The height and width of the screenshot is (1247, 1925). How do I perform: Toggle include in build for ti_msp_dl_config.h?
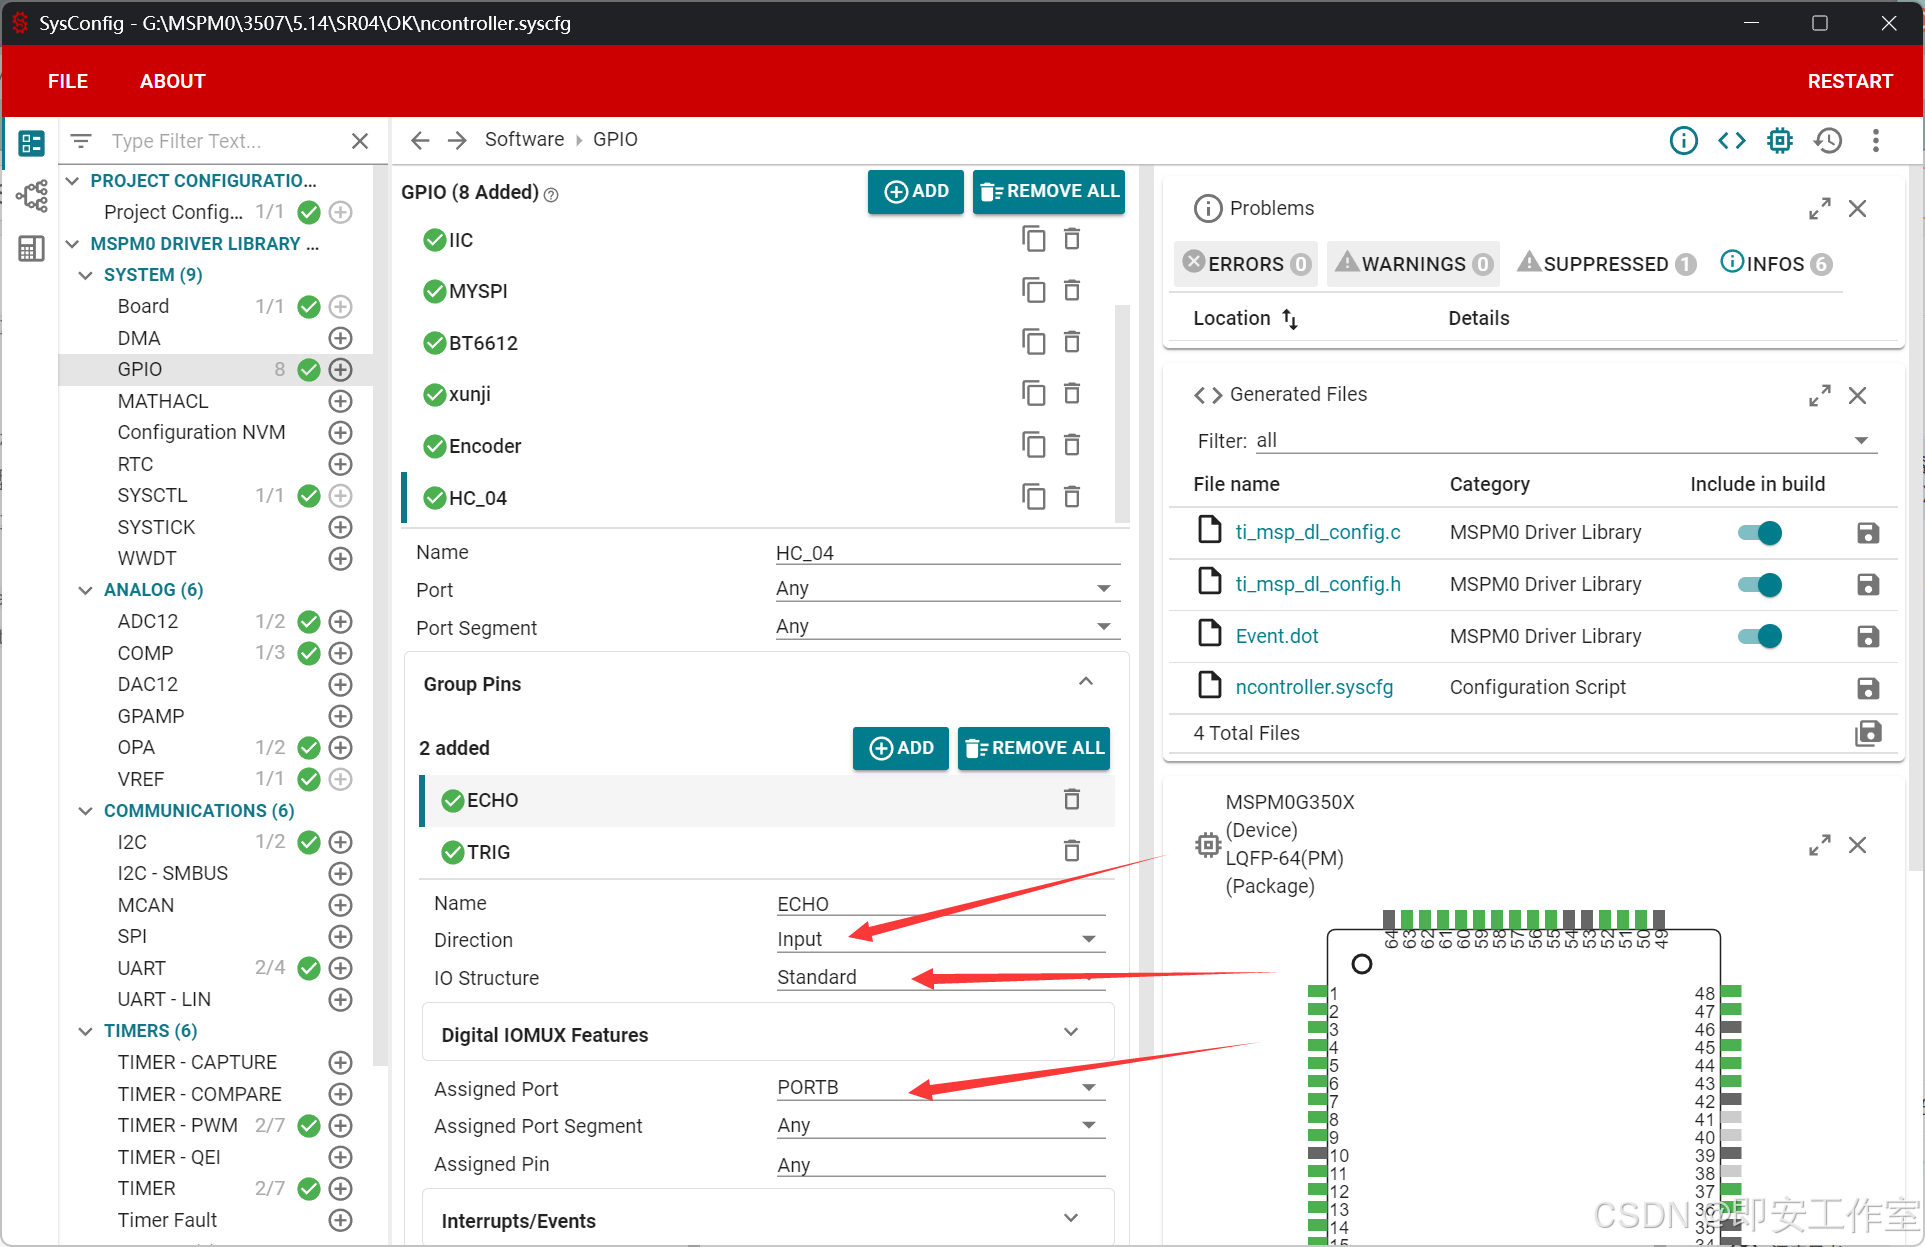point(1760,585)
